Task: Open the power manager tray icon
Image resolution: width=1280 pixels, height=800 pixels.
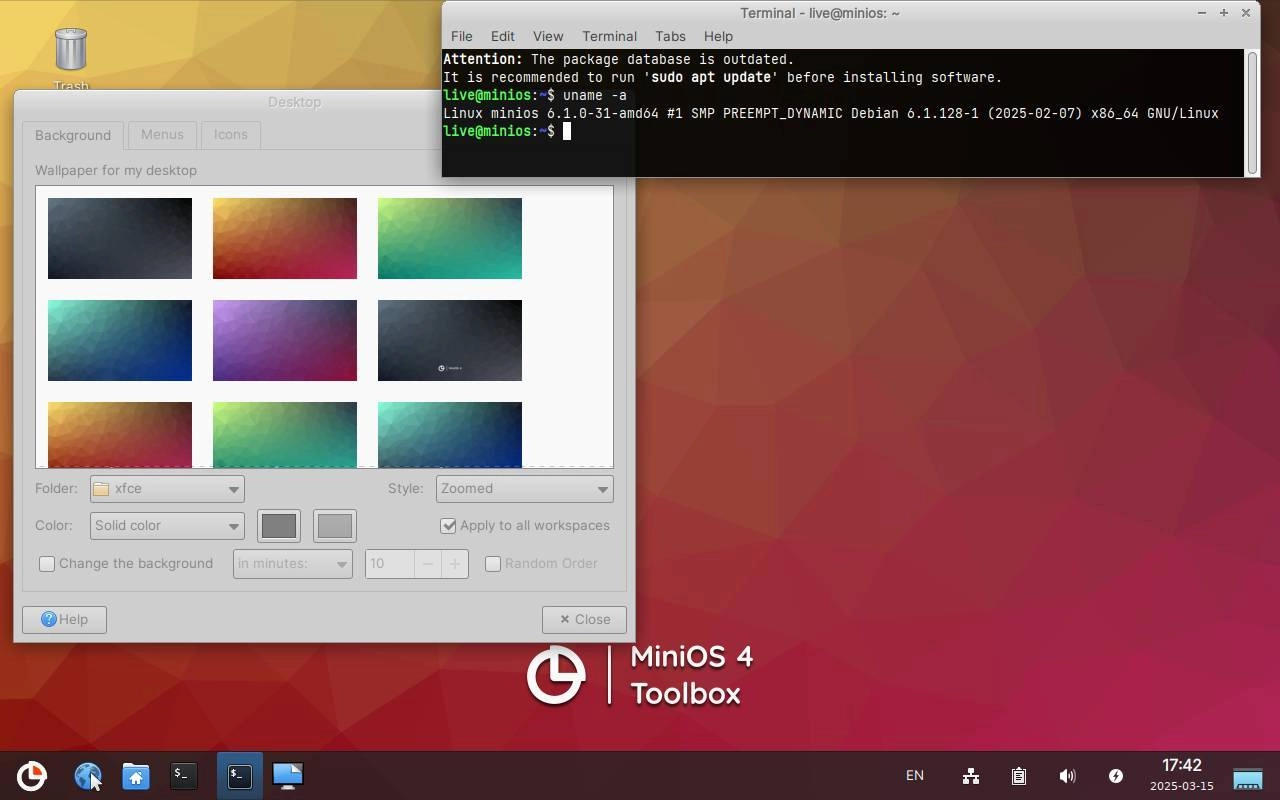Action: click(x=1116, y=776)
